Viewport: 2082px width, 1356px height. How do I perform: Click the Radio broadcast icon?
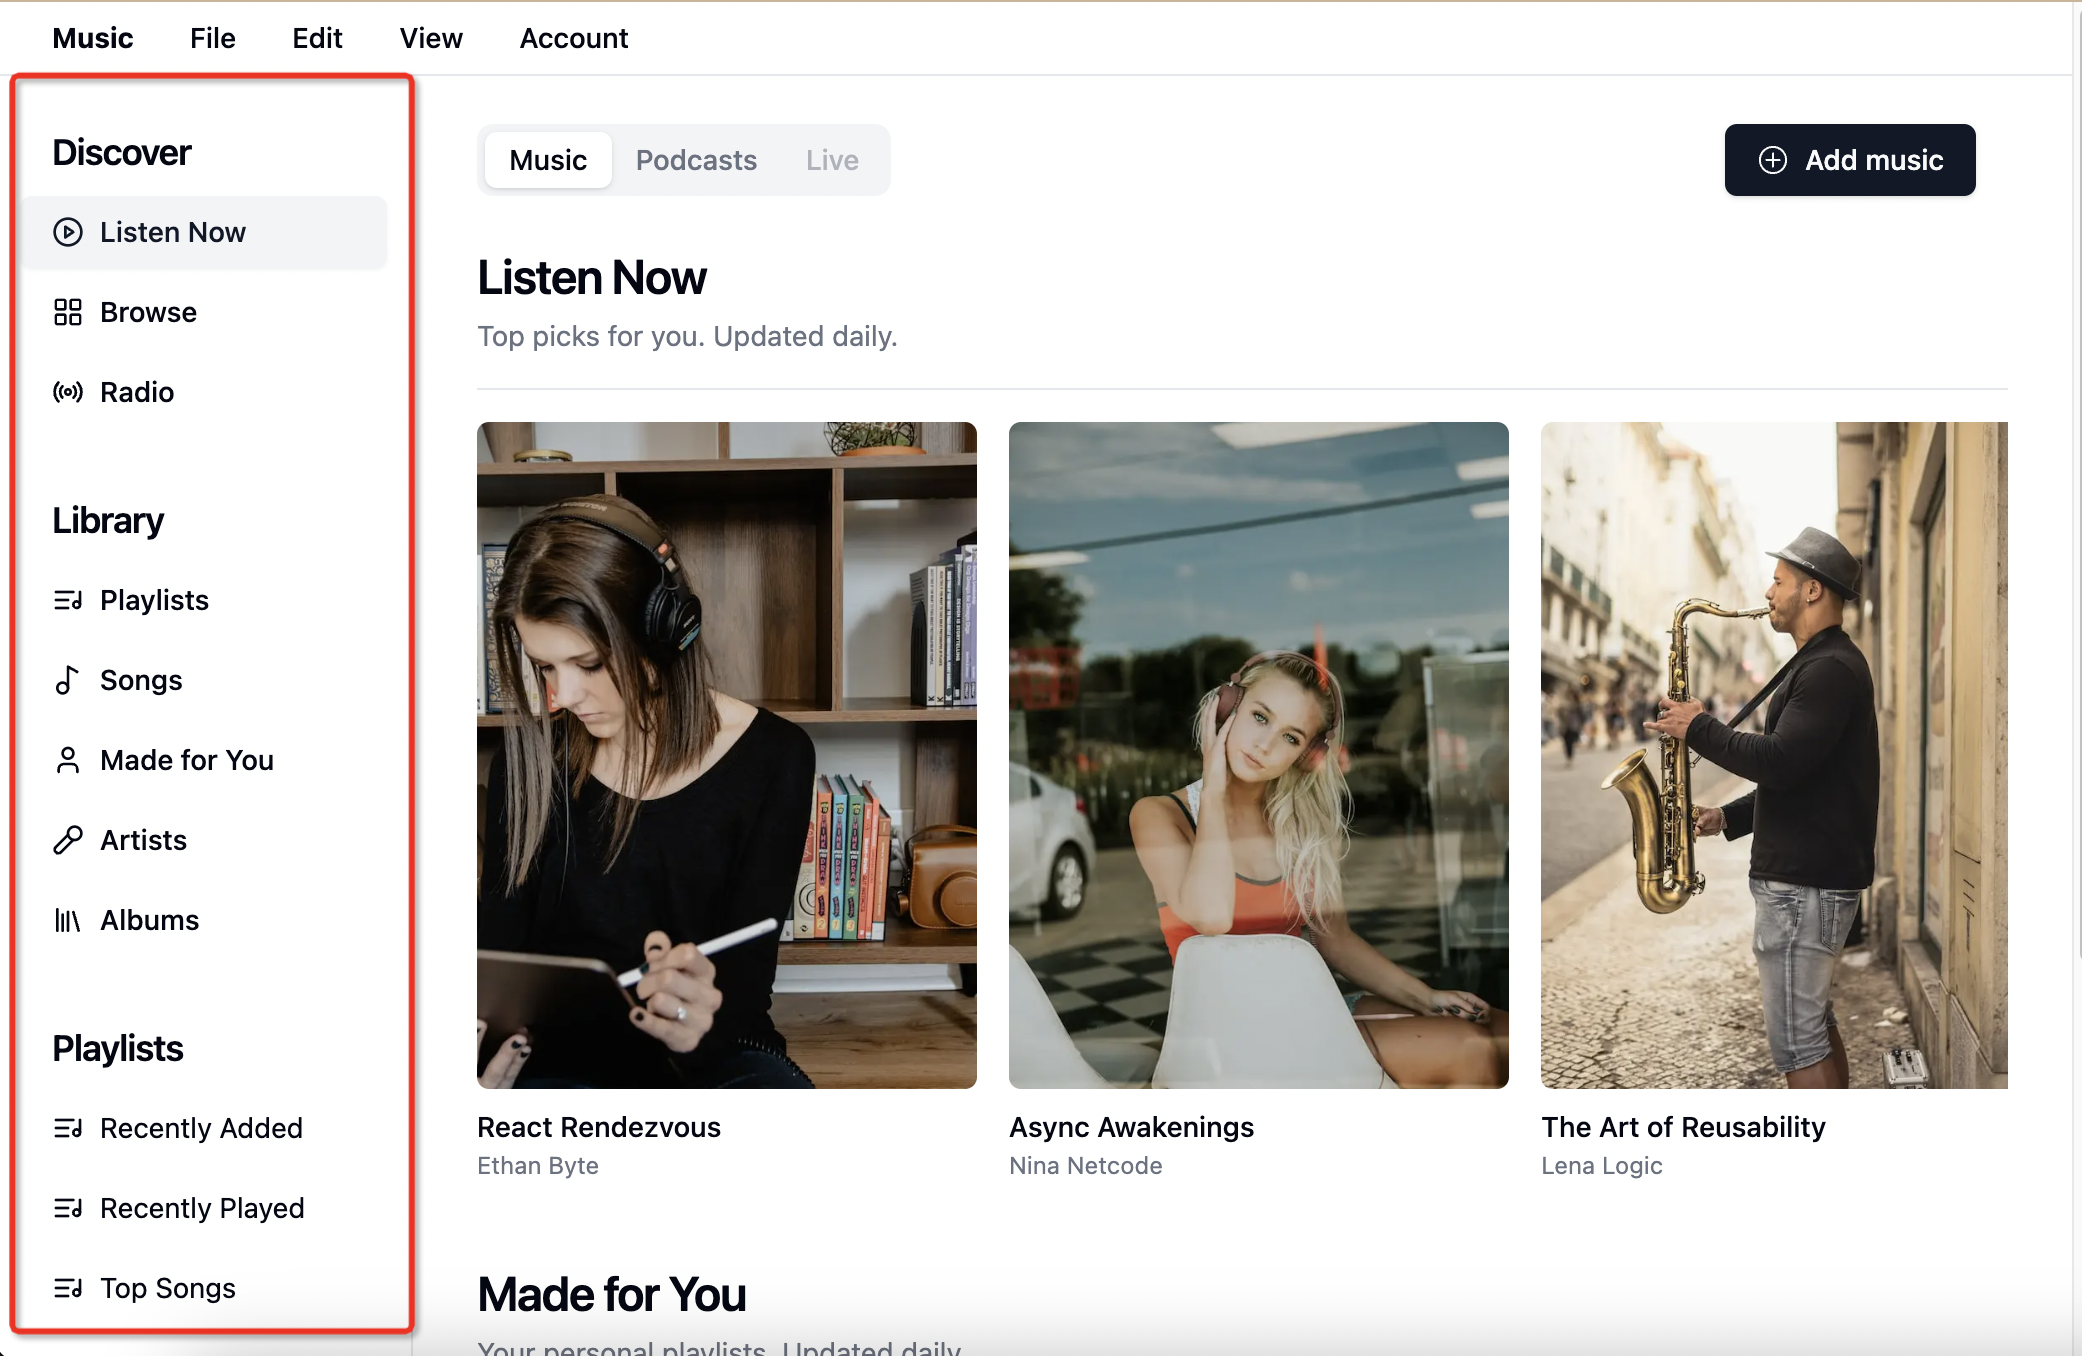tap(67, 392)
